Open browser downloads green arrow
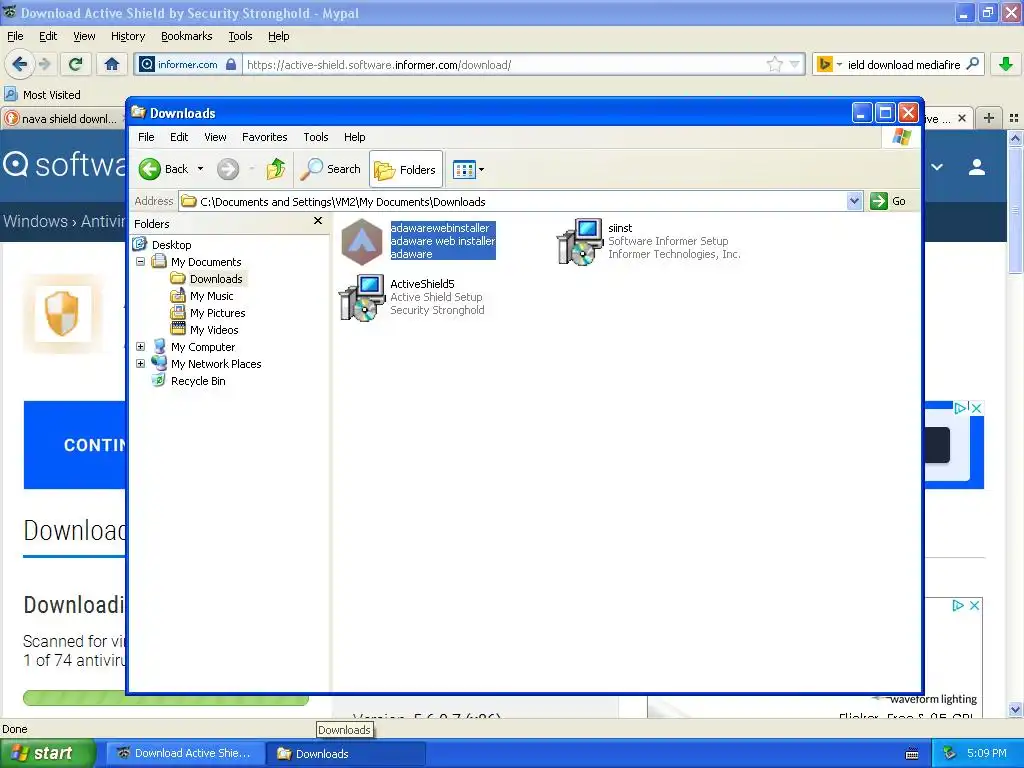Screen dimensions: 1024x768 [1006, 64]
